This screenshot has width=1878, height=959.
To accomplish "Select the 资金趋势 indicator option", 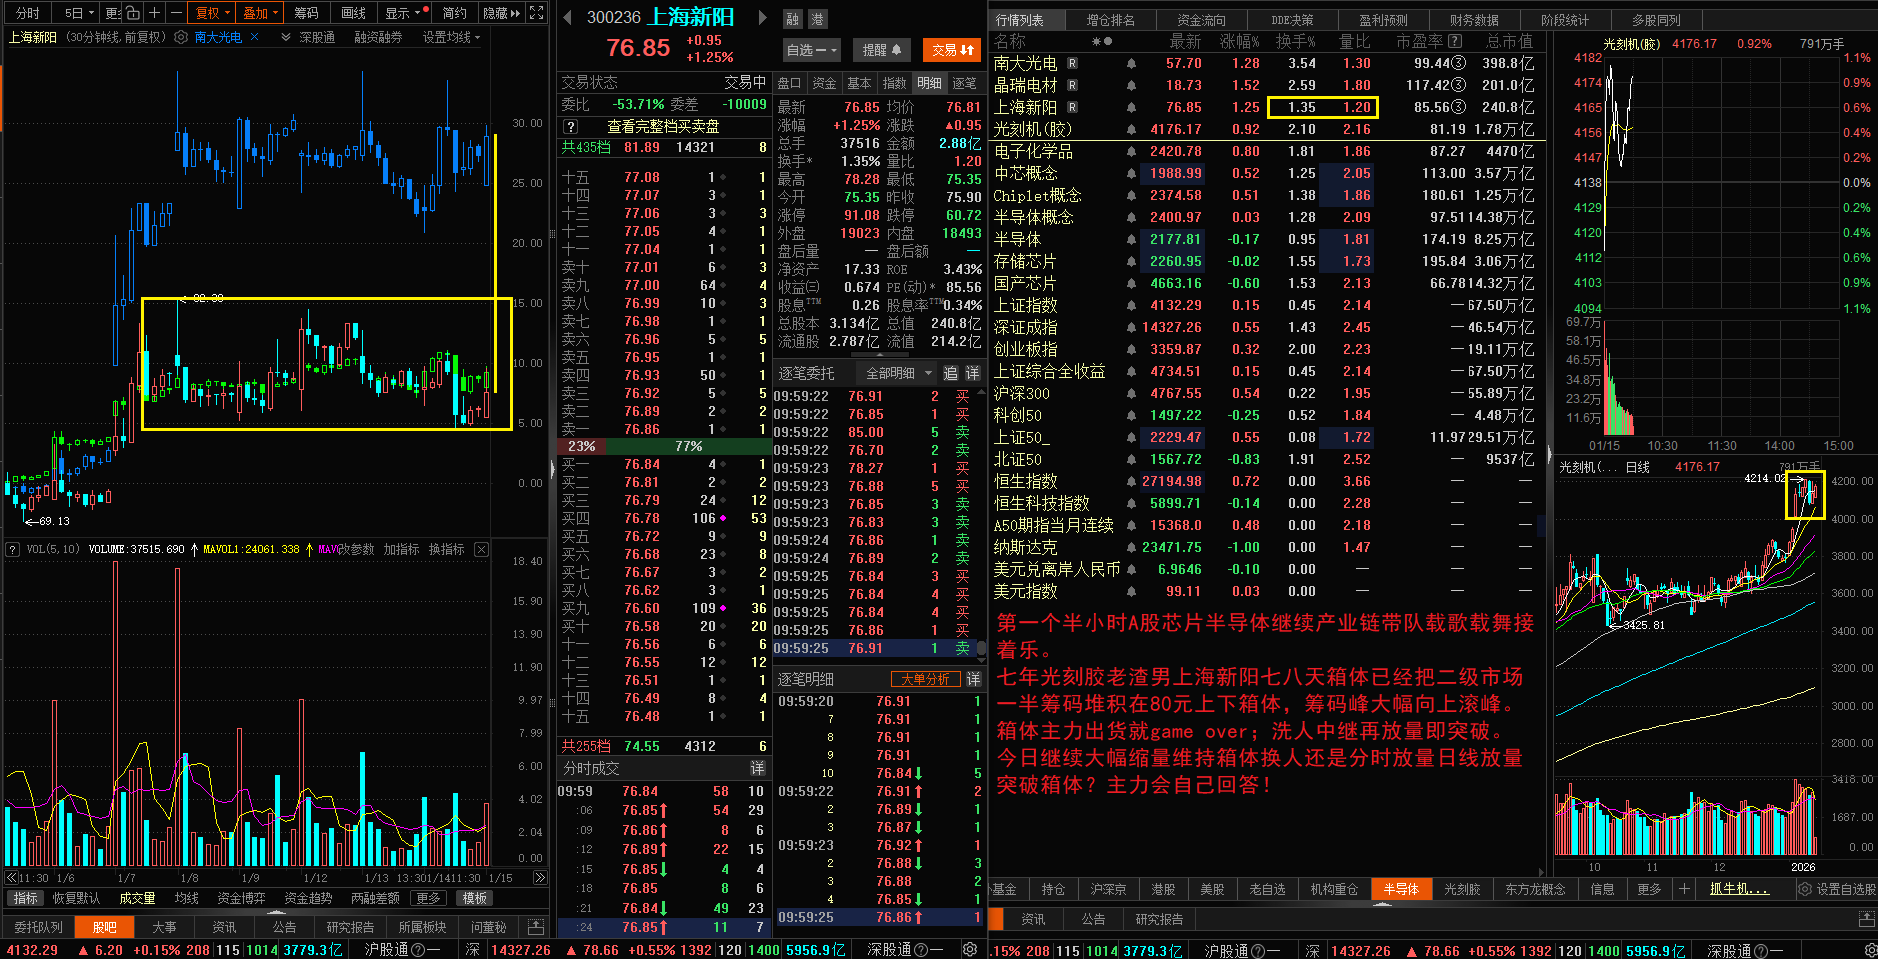I will pos(308,898).
